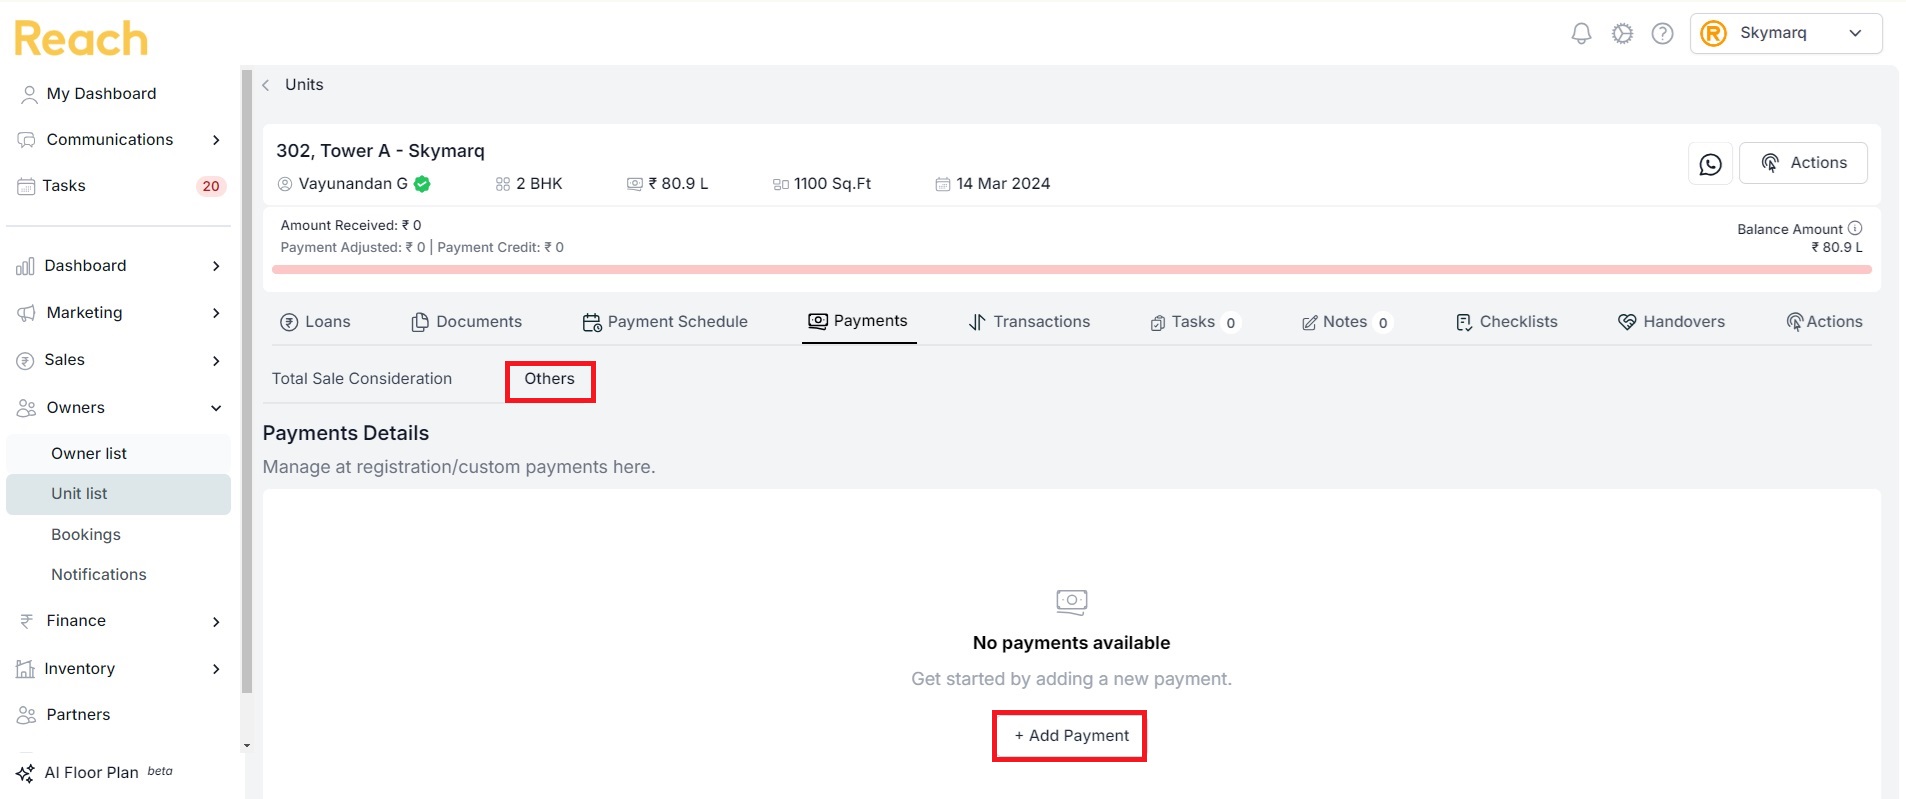1906x799 pixels.
Task: Click the 'No payments available' text
Action: 1071,643
